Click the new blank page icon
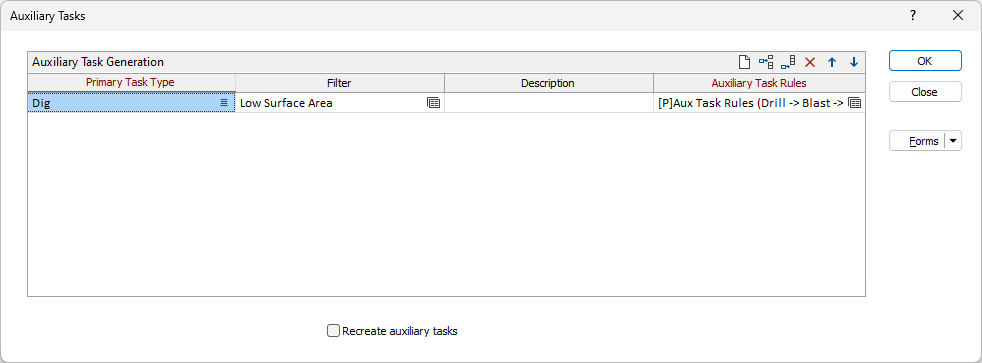 click(x=744, y=62)
